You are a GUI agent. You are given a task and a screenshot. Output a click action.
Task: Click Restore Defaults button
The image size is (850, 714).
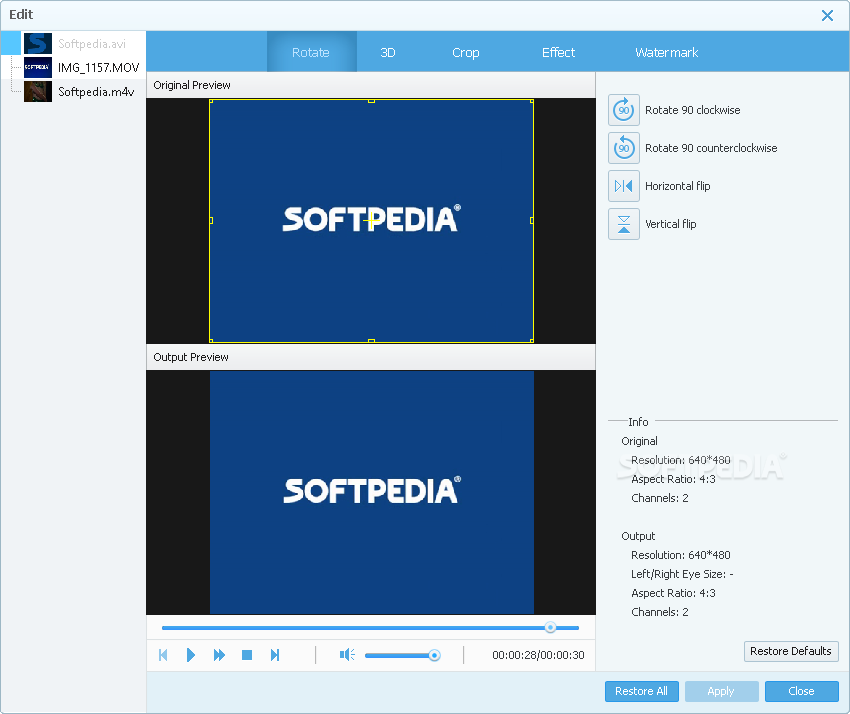coord(791,651)
